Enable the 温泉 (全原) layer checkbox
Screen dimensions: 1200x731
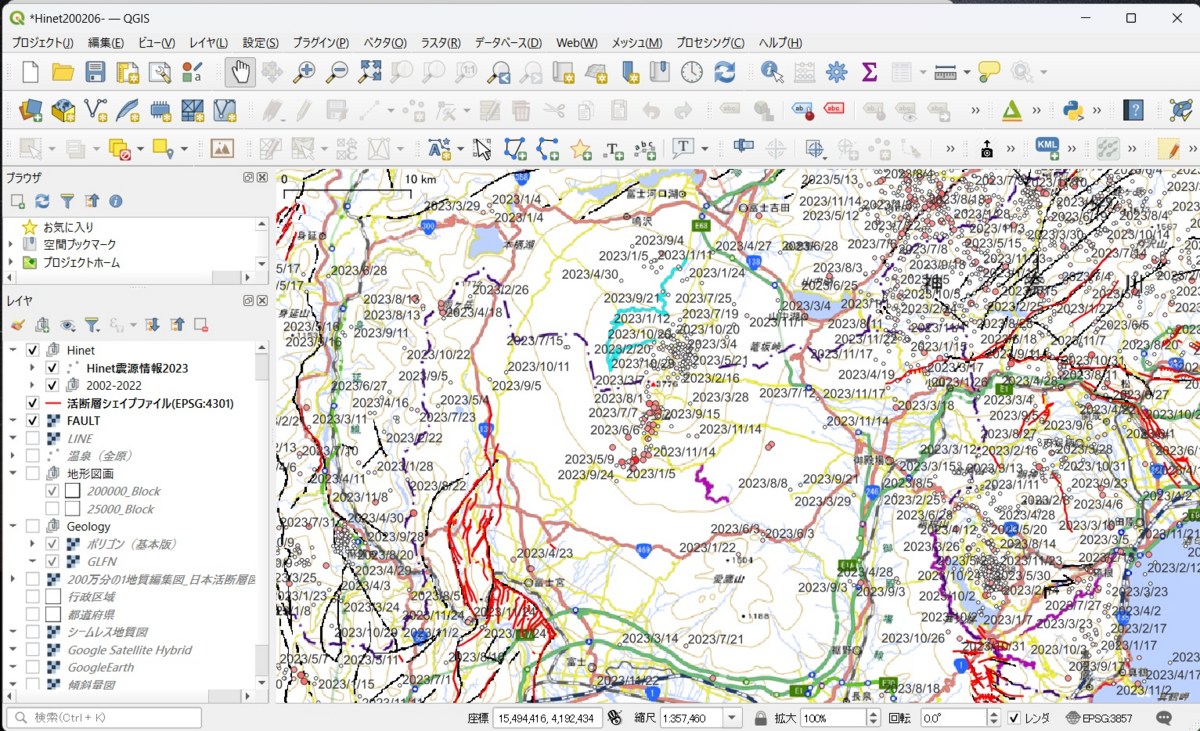click(33, 456)
